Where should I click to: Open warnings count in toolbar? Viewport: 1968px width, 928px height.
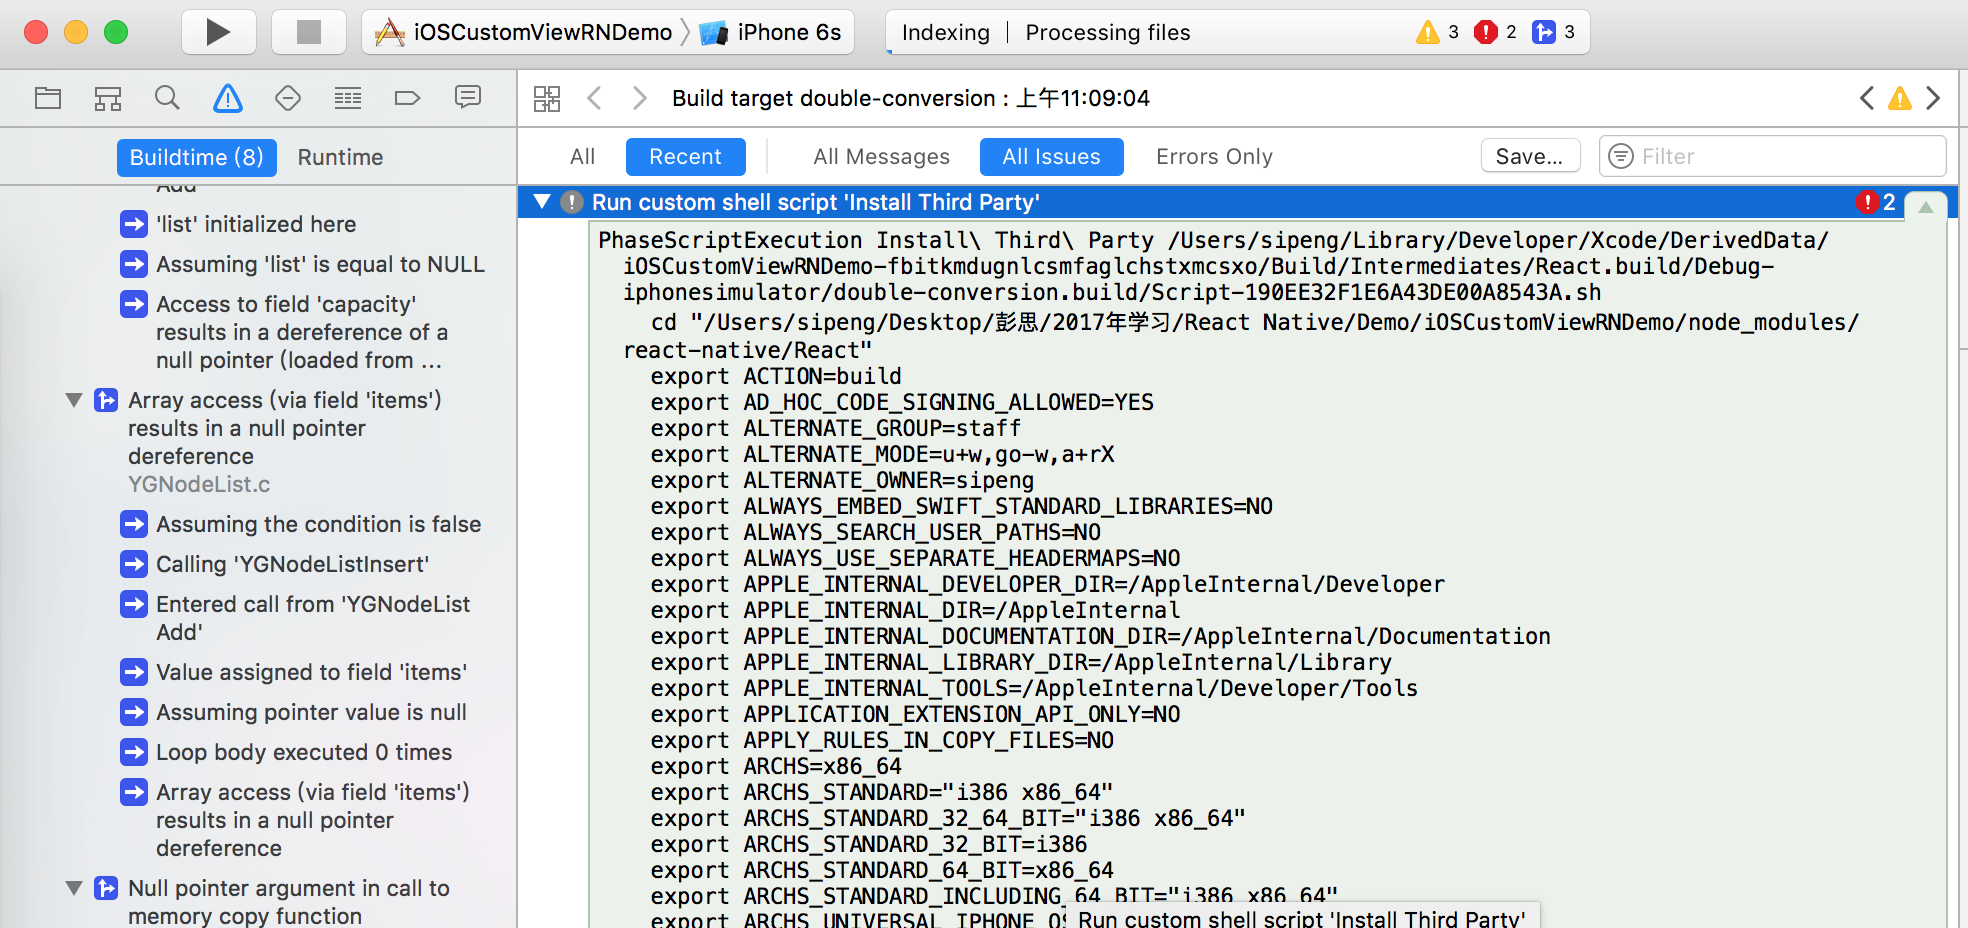(x=1438, y=32)
